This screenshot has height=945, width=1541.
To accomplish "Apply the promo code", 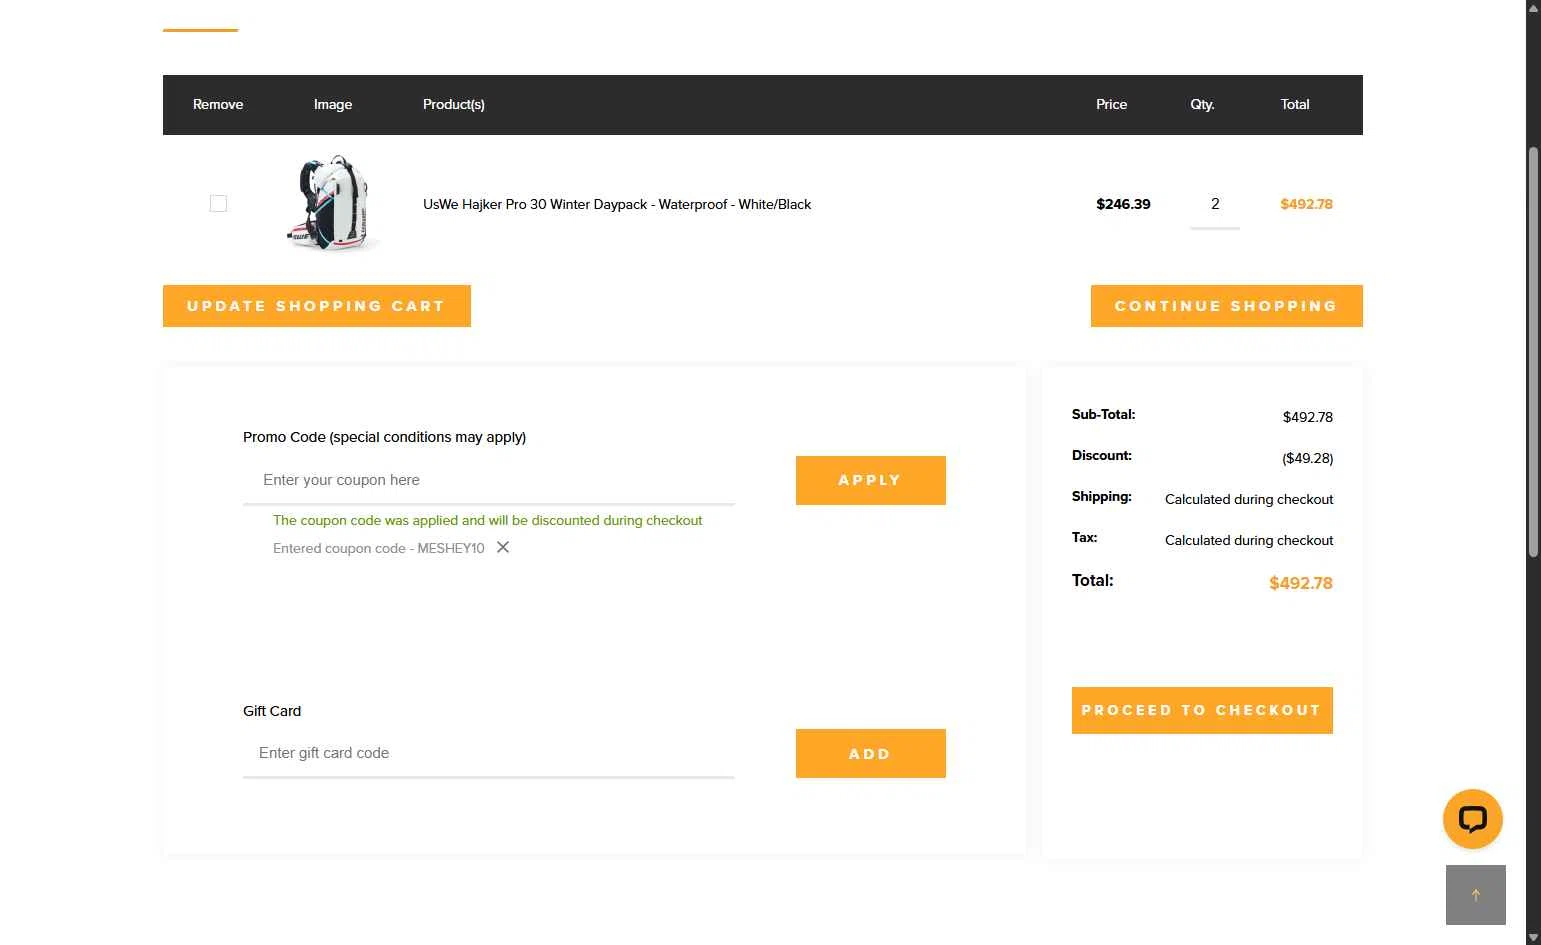I will (x=870, y=480).
